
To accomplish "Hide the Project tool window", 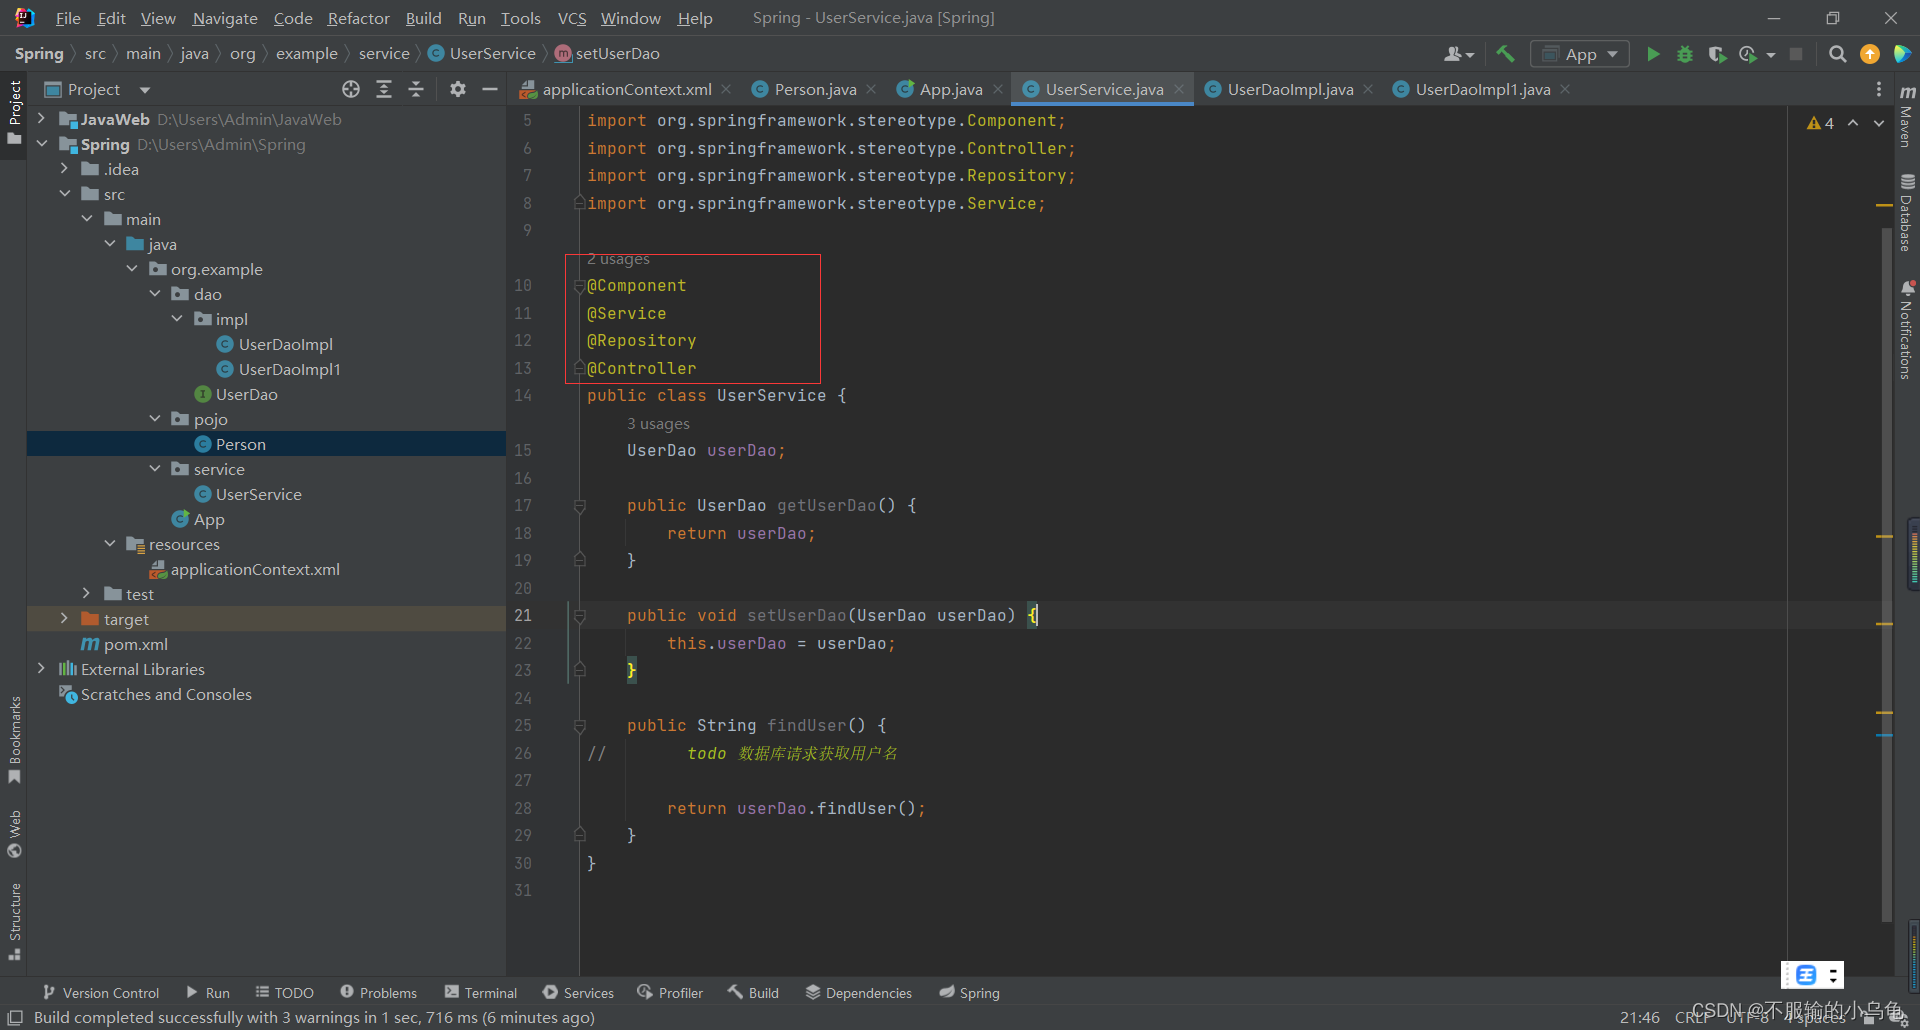I will click(x=490, y=90).
